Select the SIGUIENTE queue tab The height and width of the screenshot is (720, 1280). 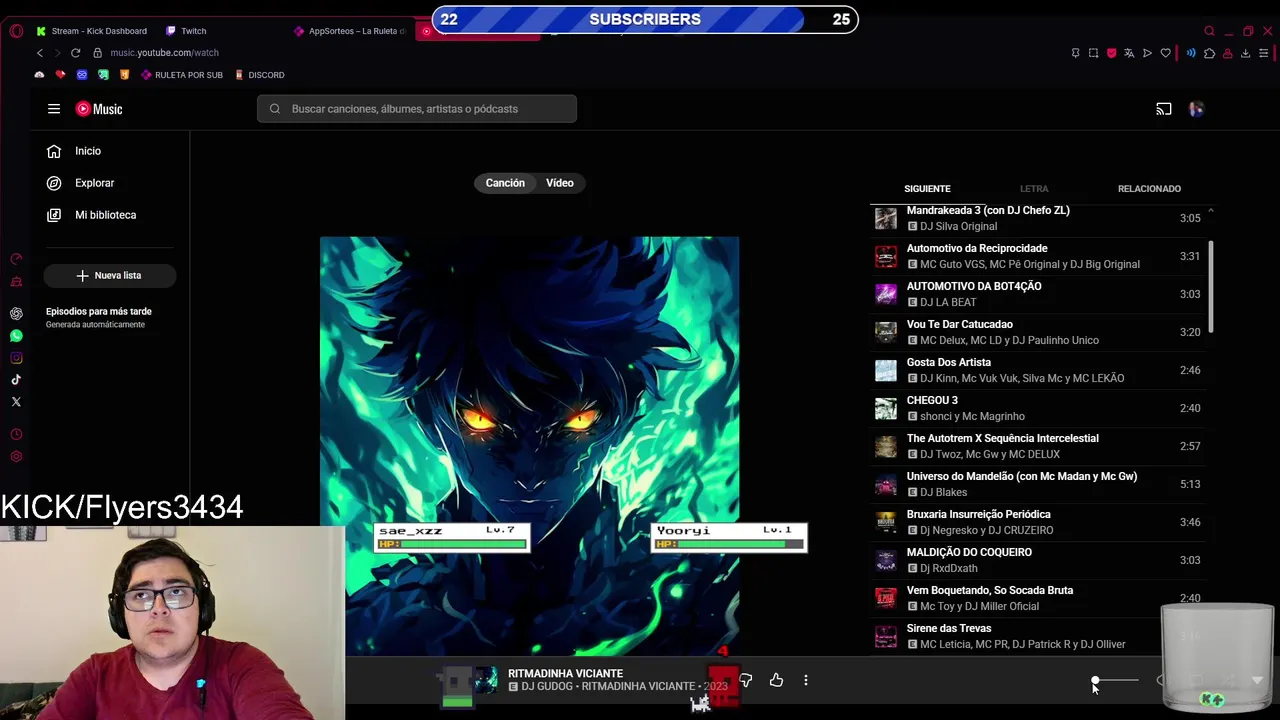(x=927, y=188)
